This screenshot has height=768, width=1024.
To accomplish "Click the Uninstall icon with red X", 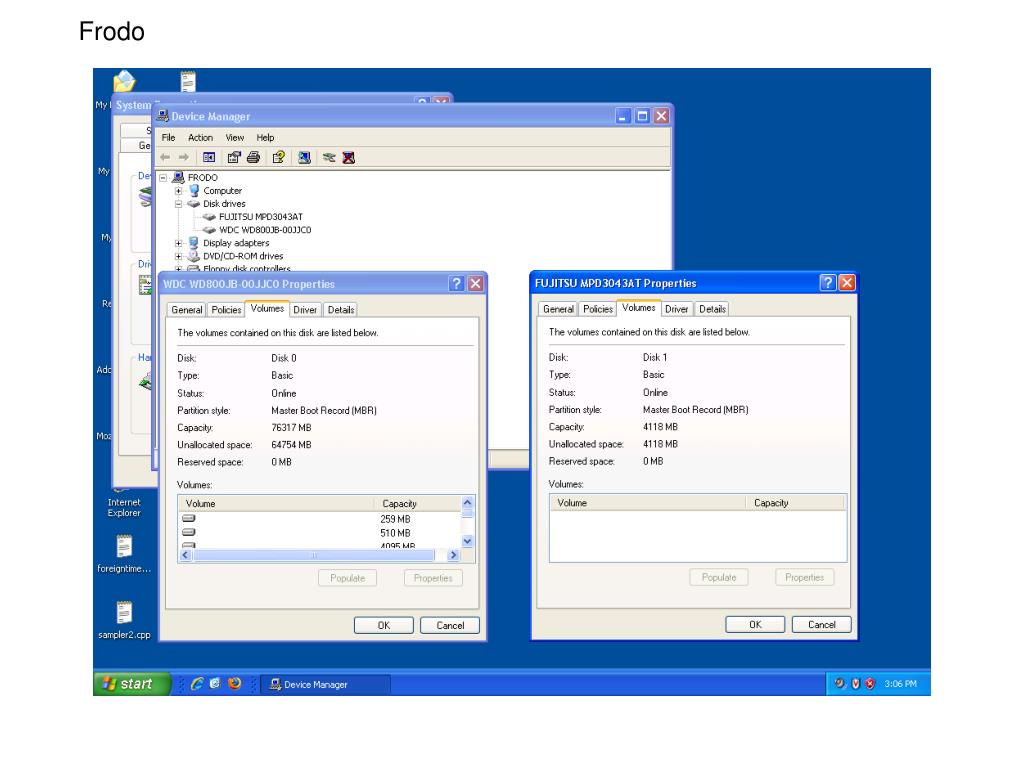I will (x=349, y=157).
